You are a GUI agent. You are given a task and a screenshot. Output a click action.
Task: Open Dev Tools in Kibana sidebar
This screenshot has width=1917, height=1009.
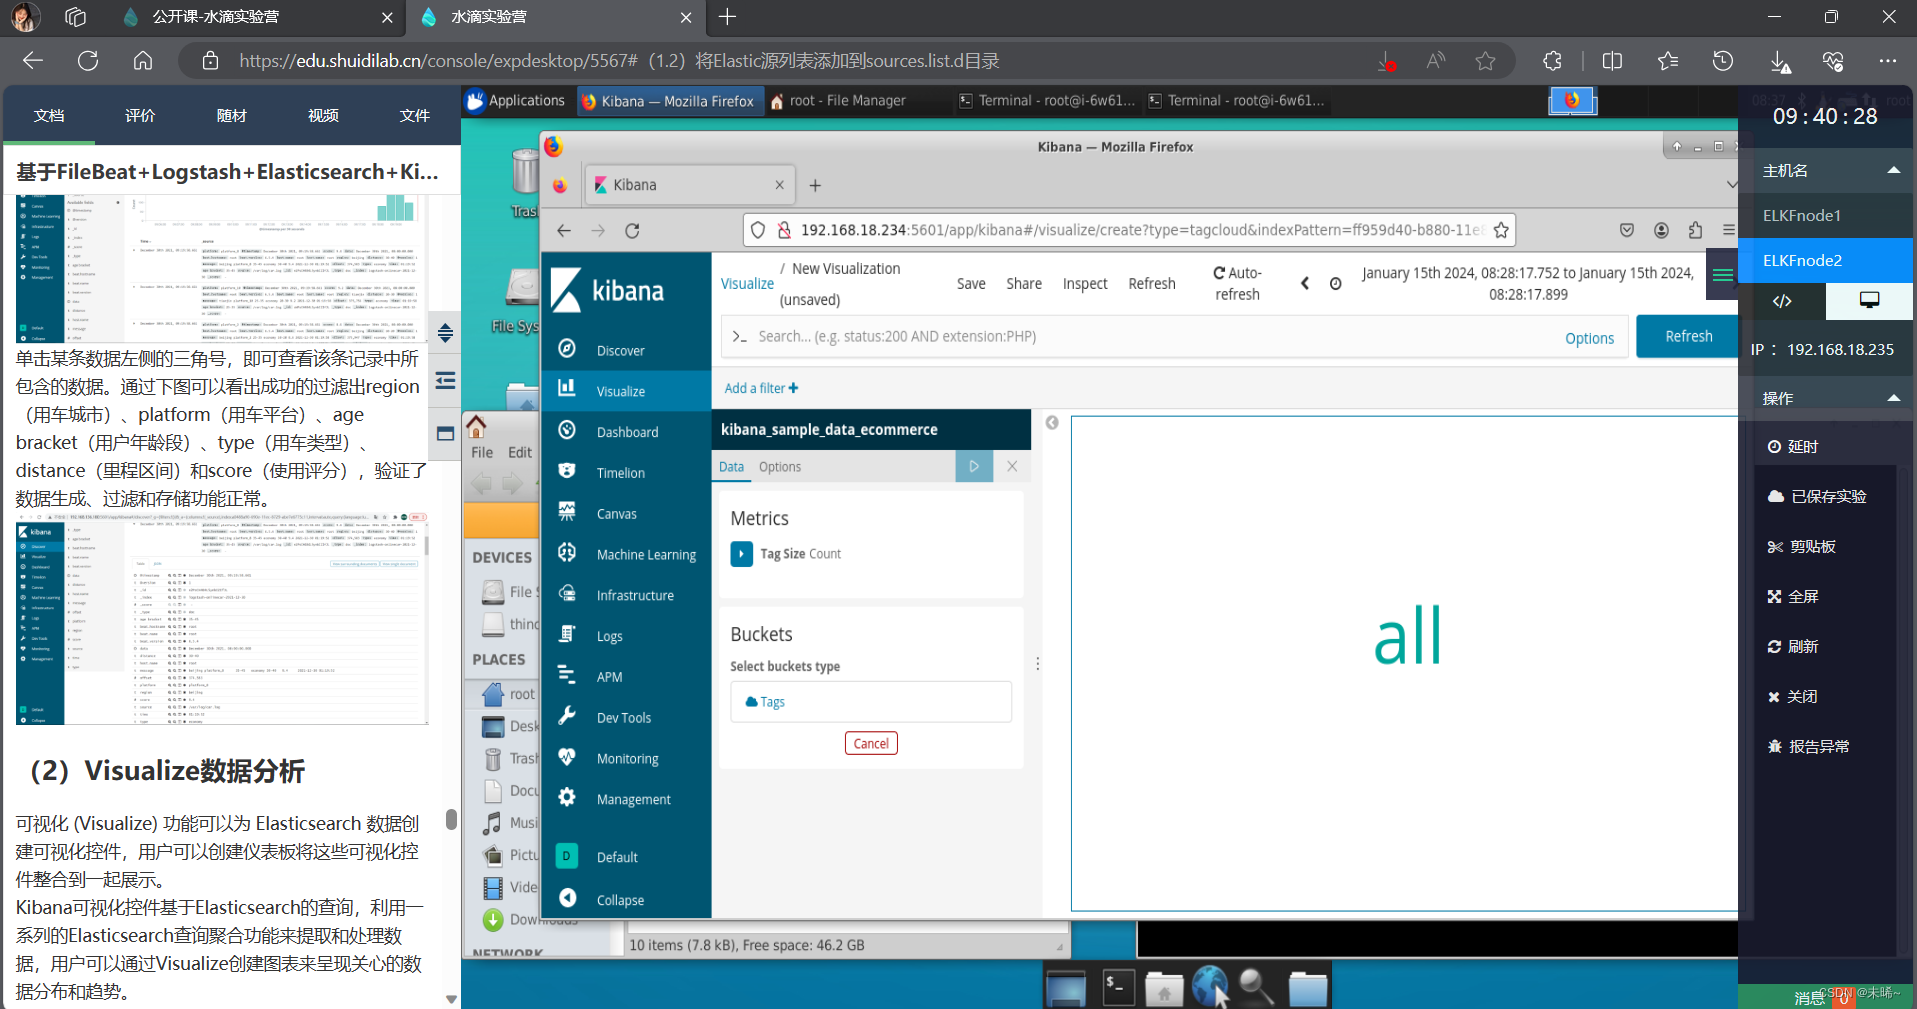[x=623, y=718]
